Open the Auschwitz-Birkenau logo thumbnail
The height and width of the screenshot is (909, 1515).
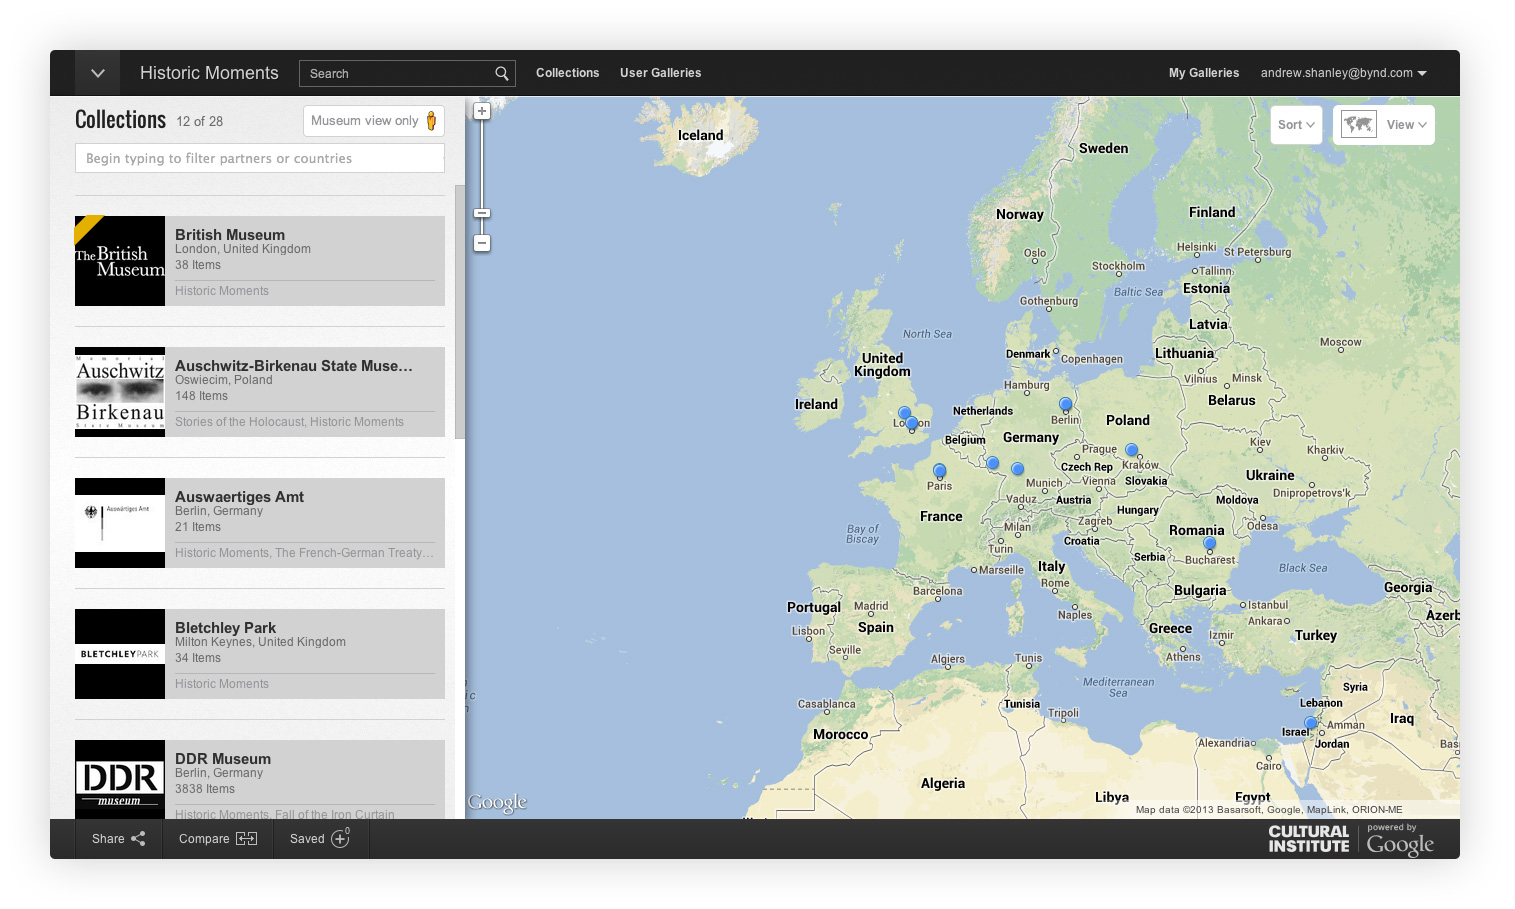tap(120, 392)
